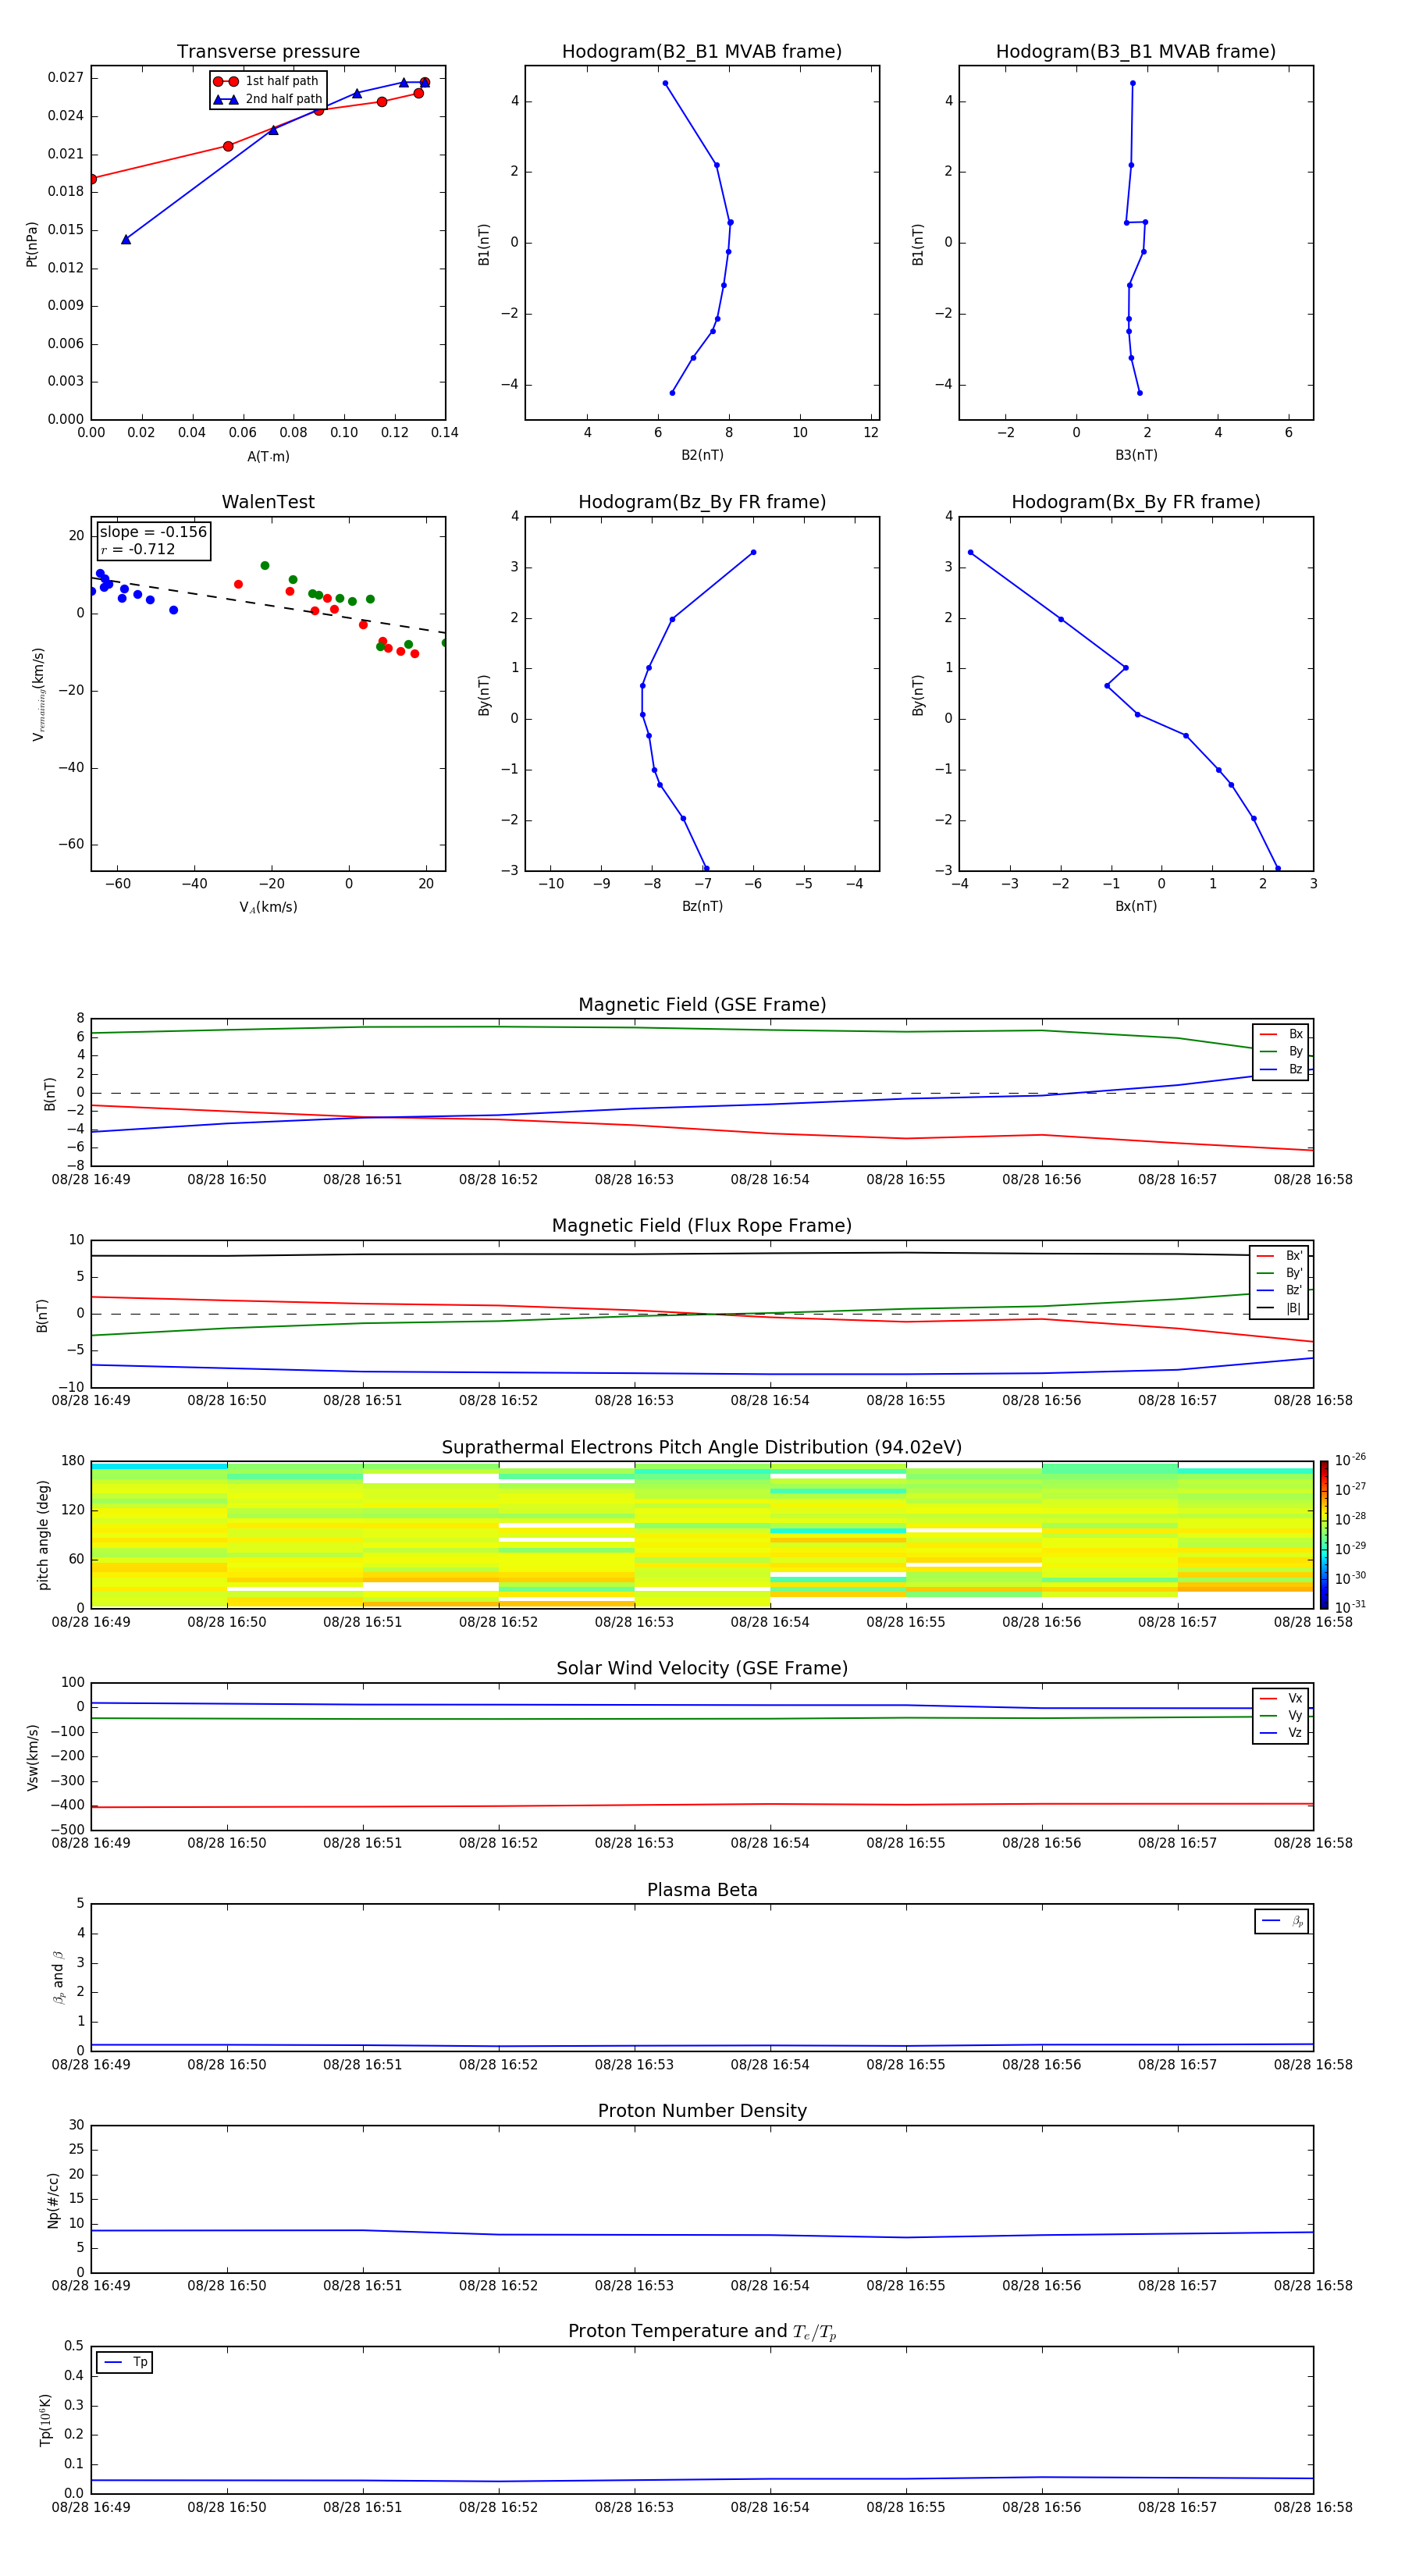Viewport: 1405px width, 2576px height.
Task: Click the Bx' entry in Flux Rope legend
Action: click(1279, 1256)
